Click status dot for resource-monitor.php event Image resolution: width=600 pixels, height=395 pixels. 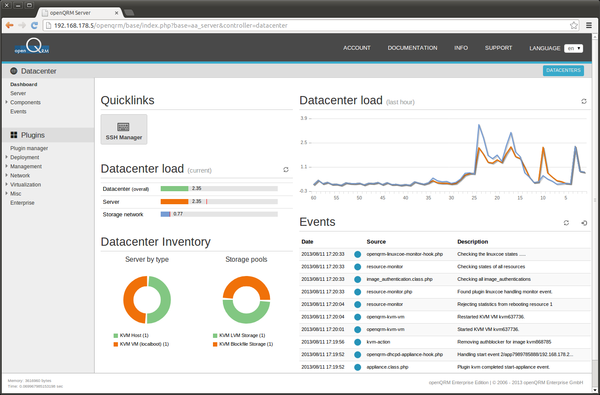coord(357,292)
